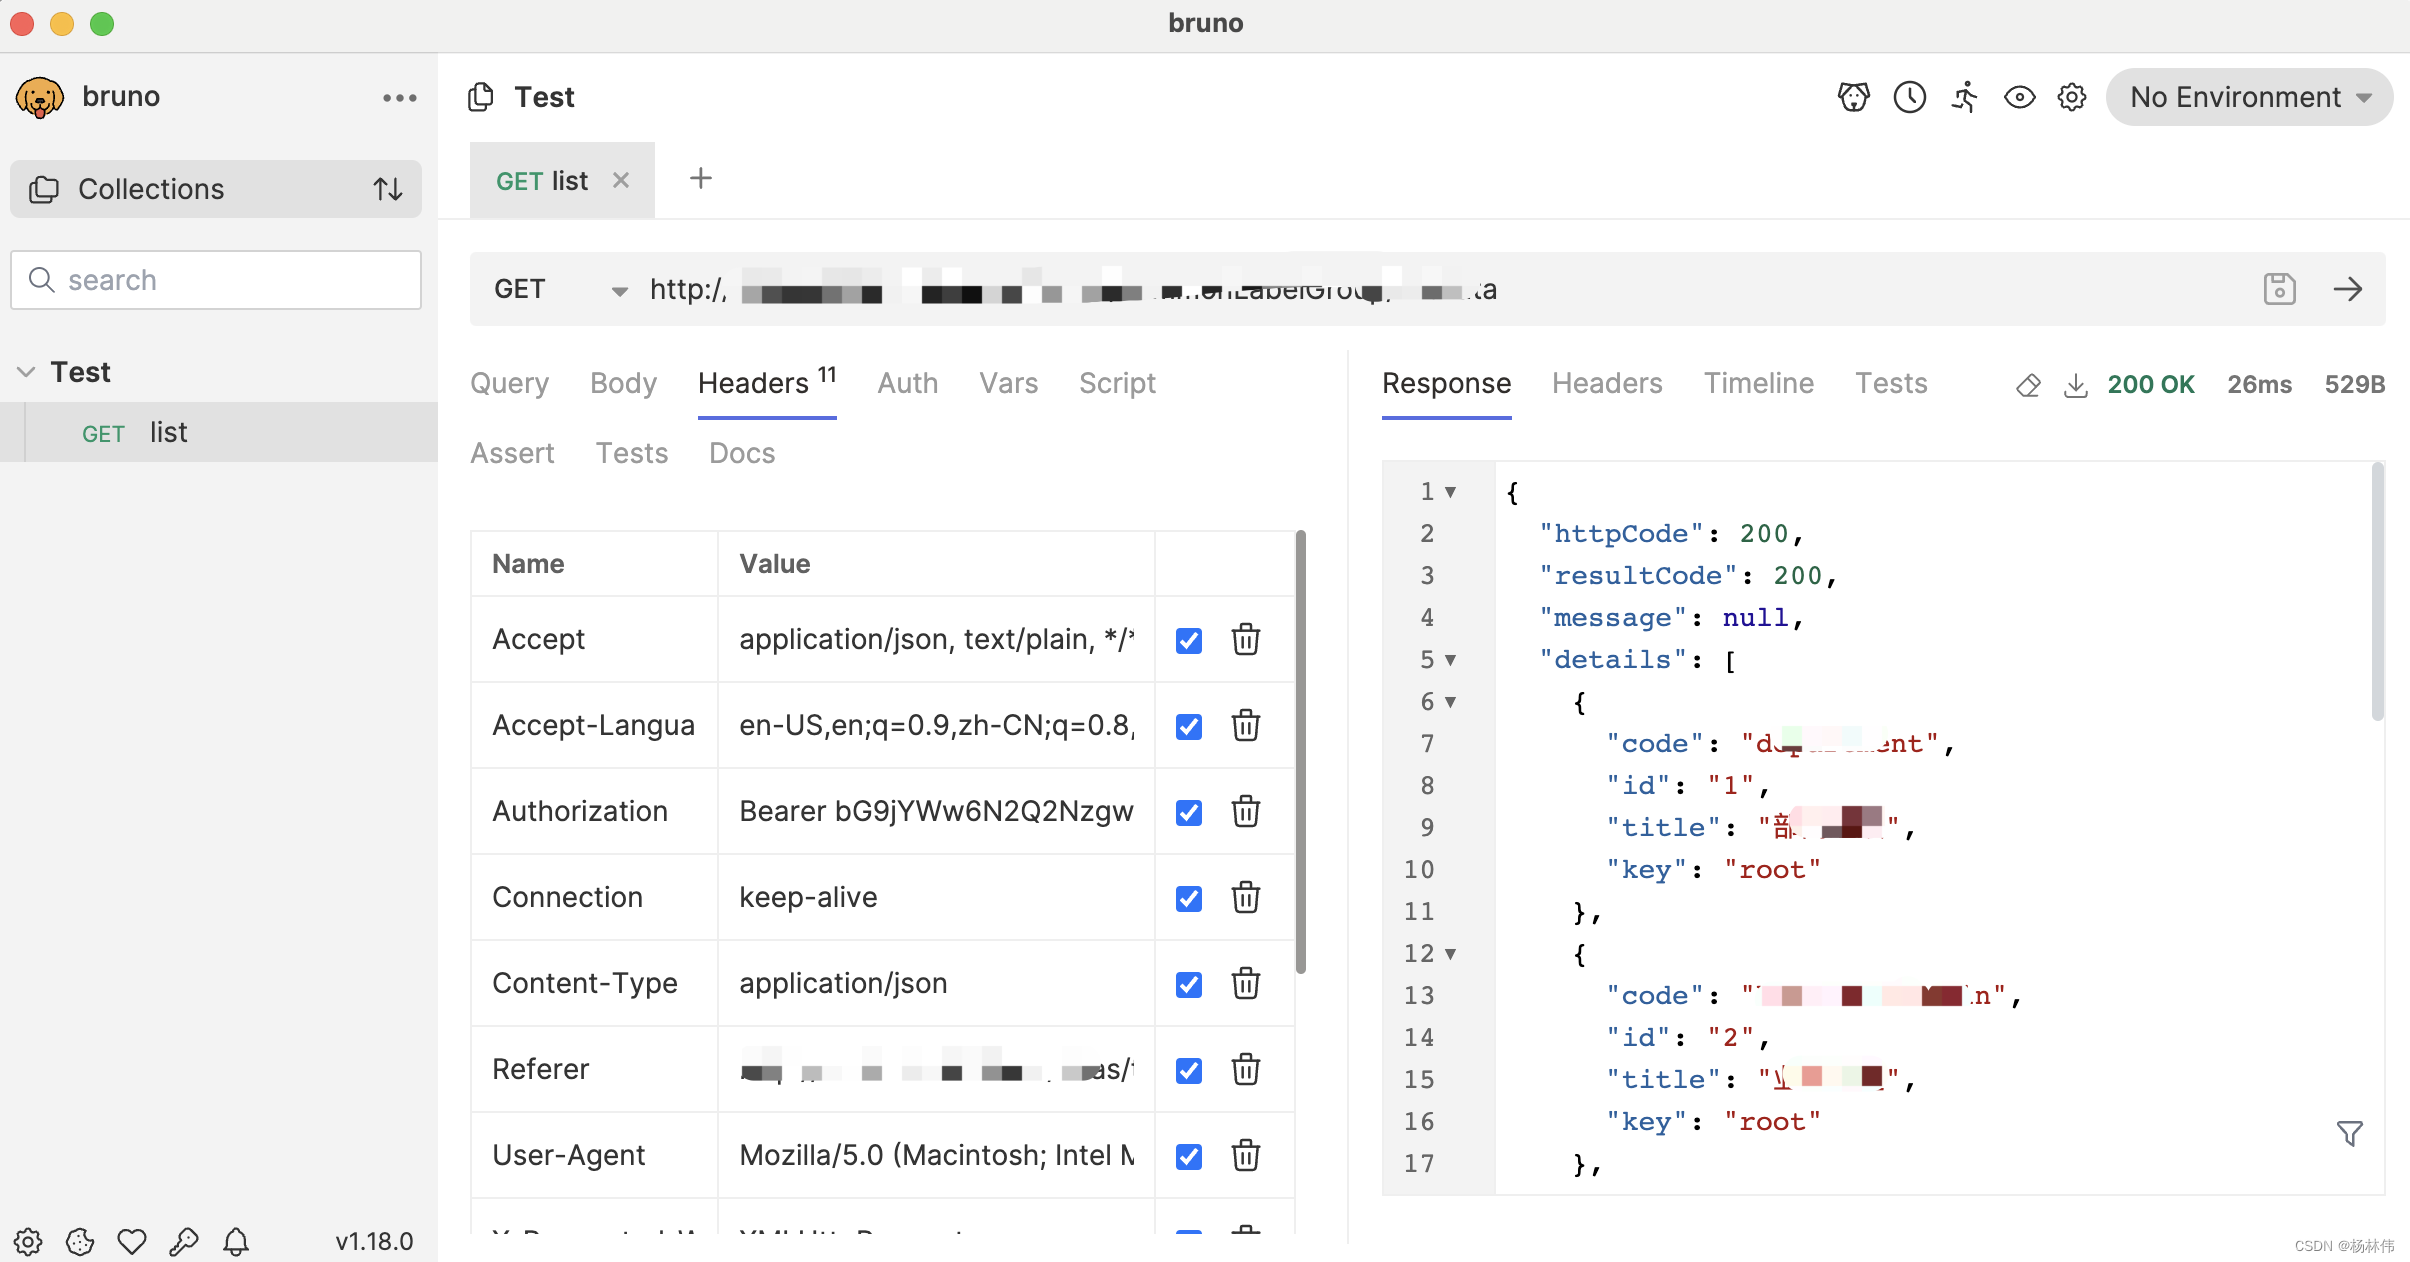View notifications via the bell icon

236,1241
